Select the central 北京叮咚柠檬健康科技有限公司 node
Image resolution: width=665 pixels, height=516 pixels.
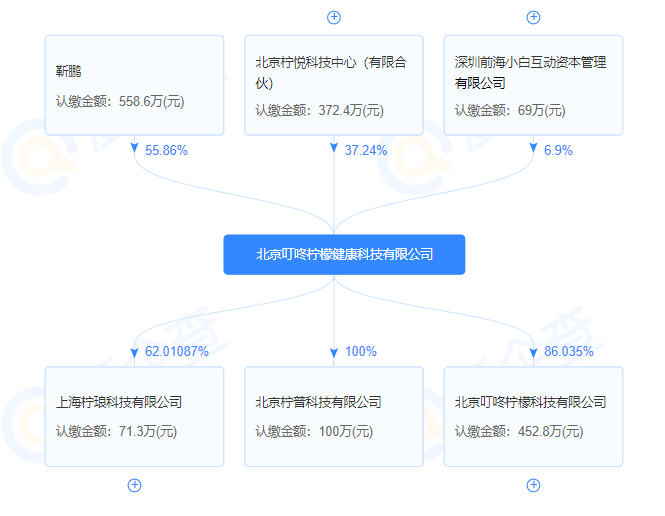click(x=344, y=254)
